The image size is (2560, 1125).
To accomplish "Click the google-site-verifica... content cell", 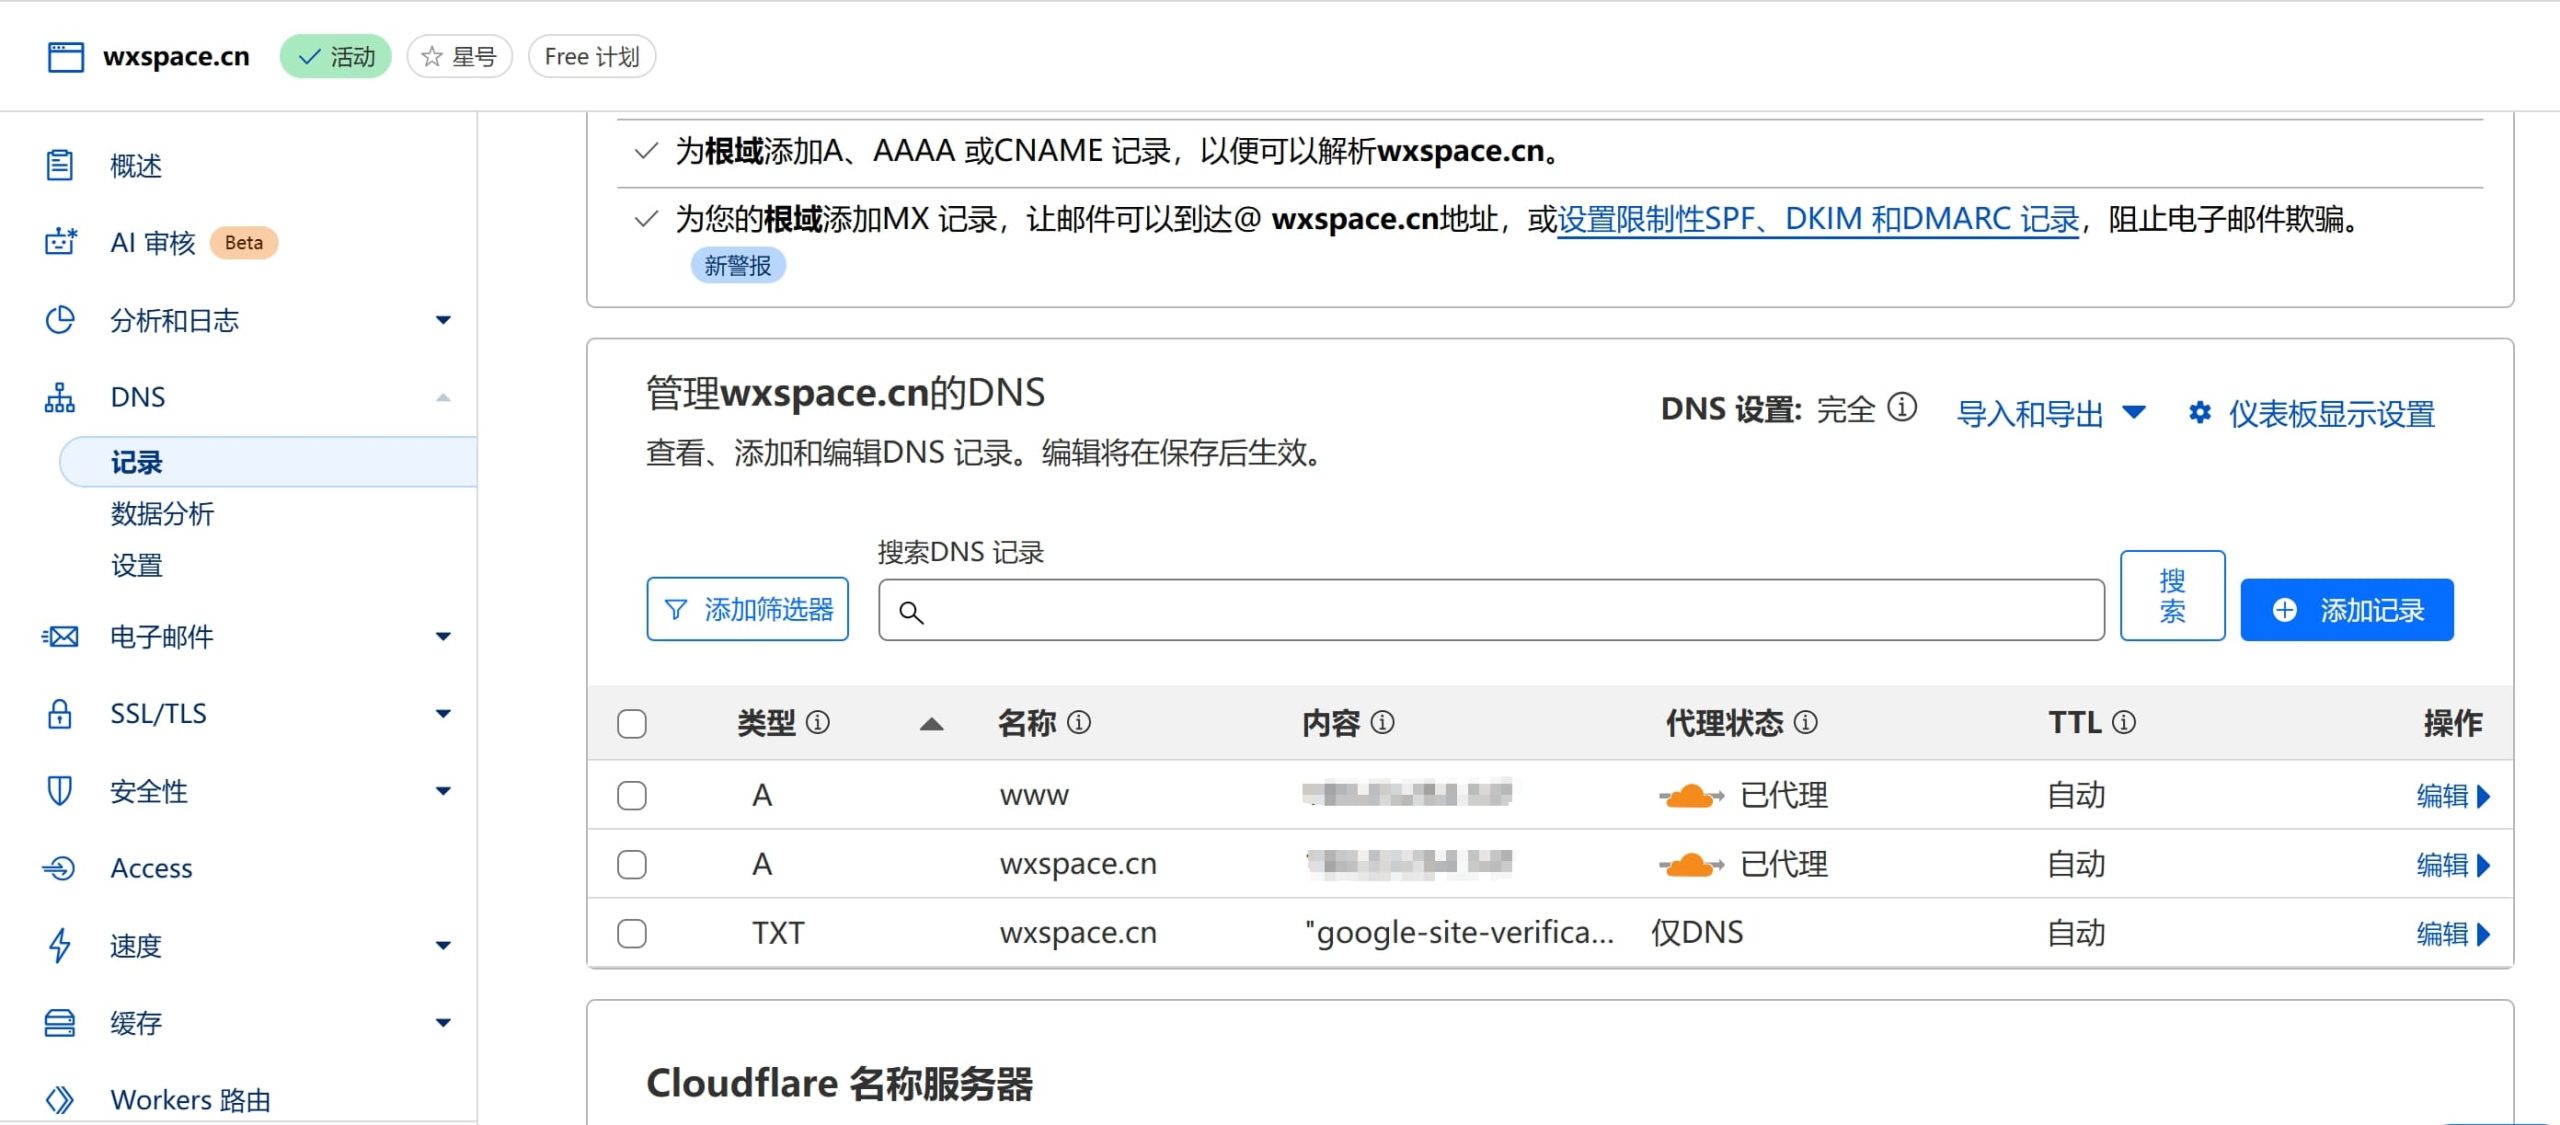I will click(1459, 933).
